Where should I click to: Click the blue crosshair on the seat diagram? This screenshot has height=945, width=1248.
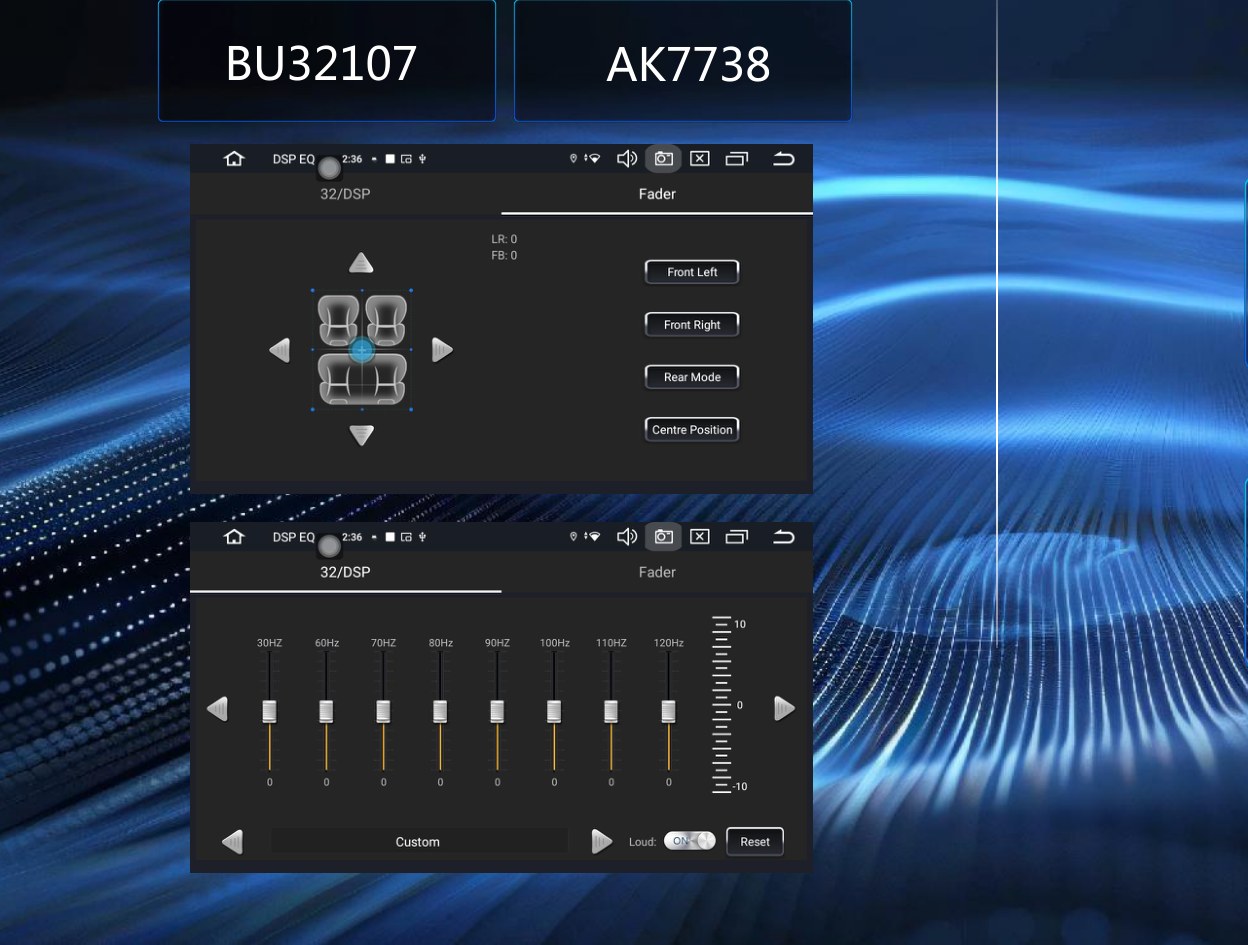pyautogui.click(x=362, y=350)
